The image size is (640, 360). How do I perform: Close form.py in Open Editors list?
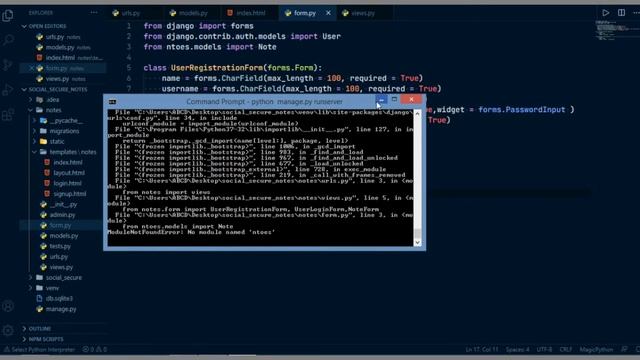pyautogui.click(x=31, y=68)
